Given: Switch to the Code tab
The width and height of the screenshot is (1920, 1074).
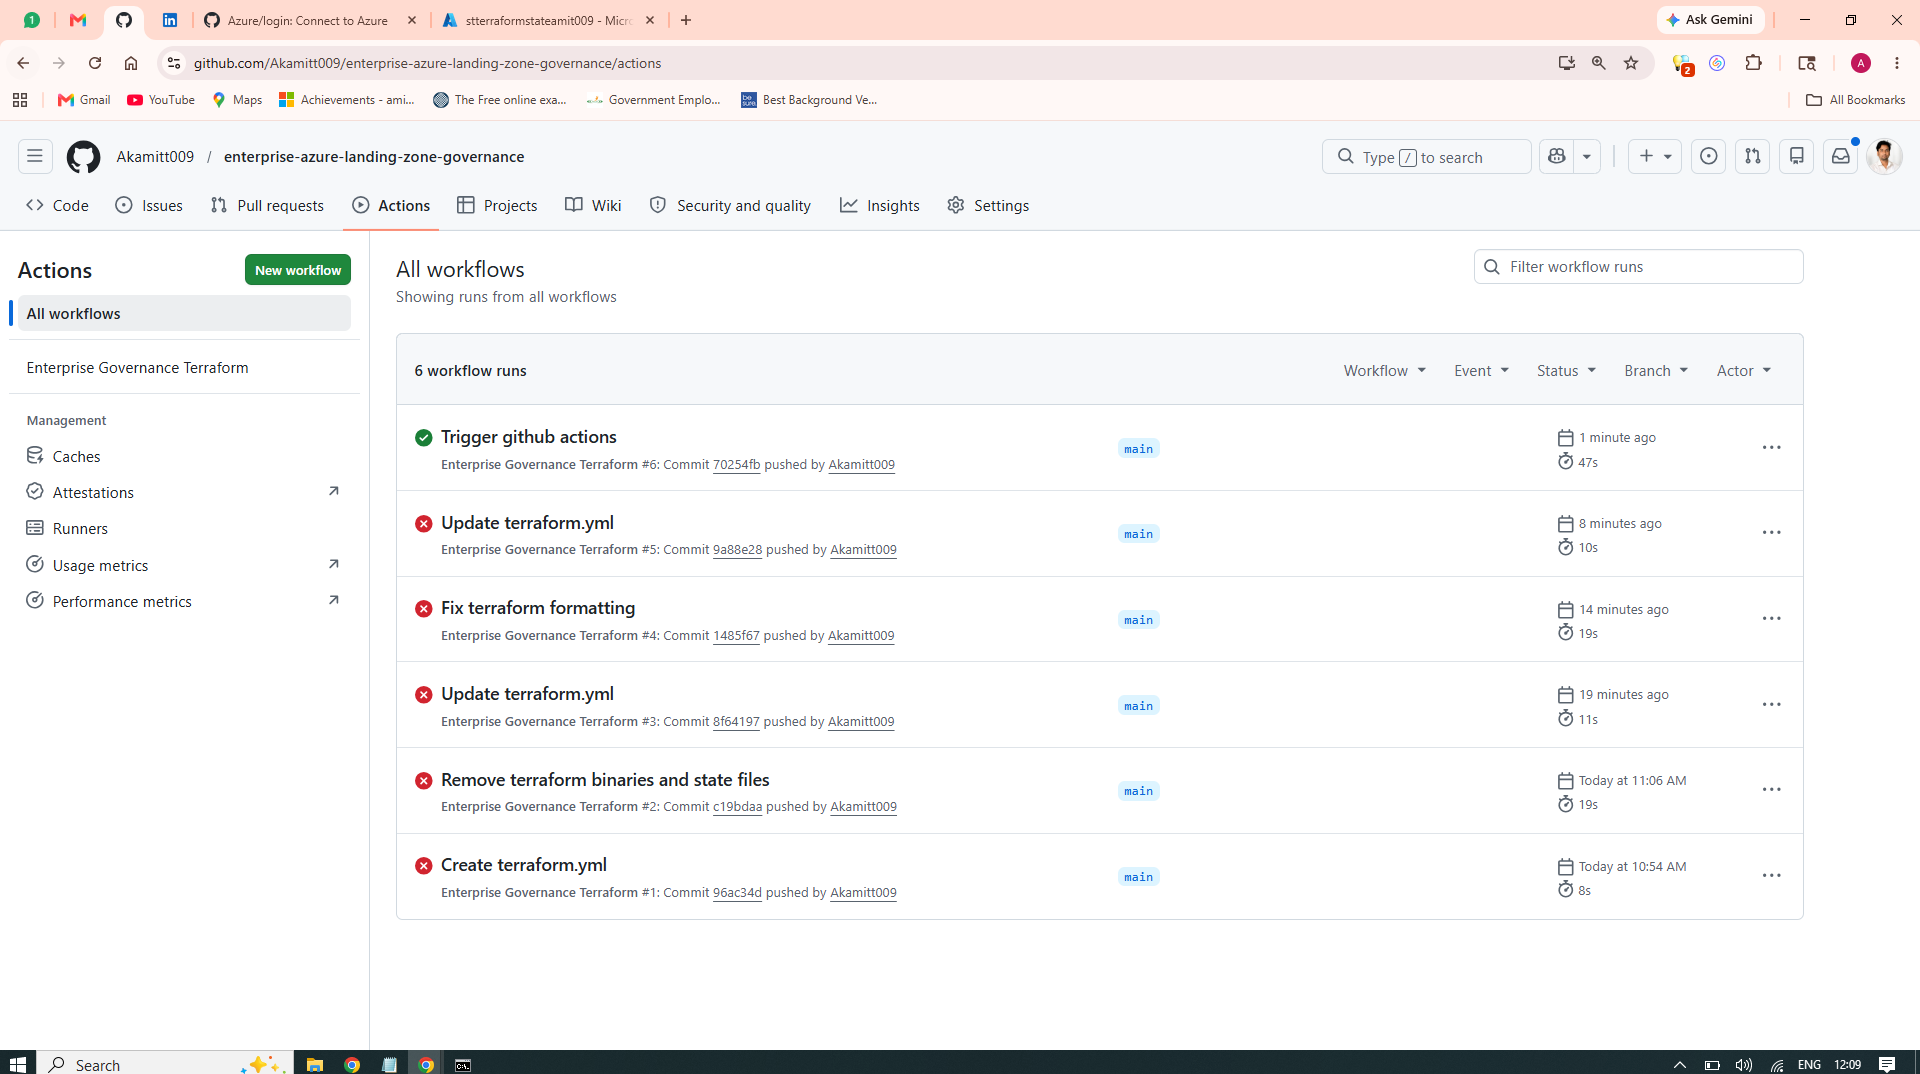Looking at the screenshot, I should point(58,206).
